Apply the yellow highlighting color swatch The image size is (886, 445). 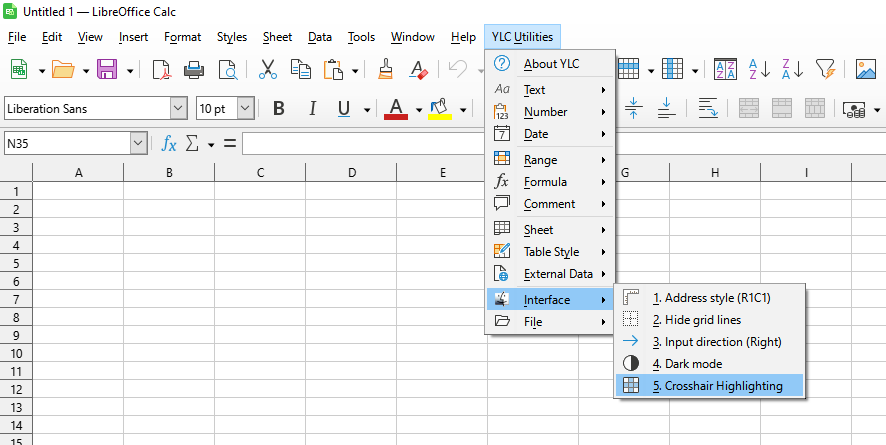[439, 108]
